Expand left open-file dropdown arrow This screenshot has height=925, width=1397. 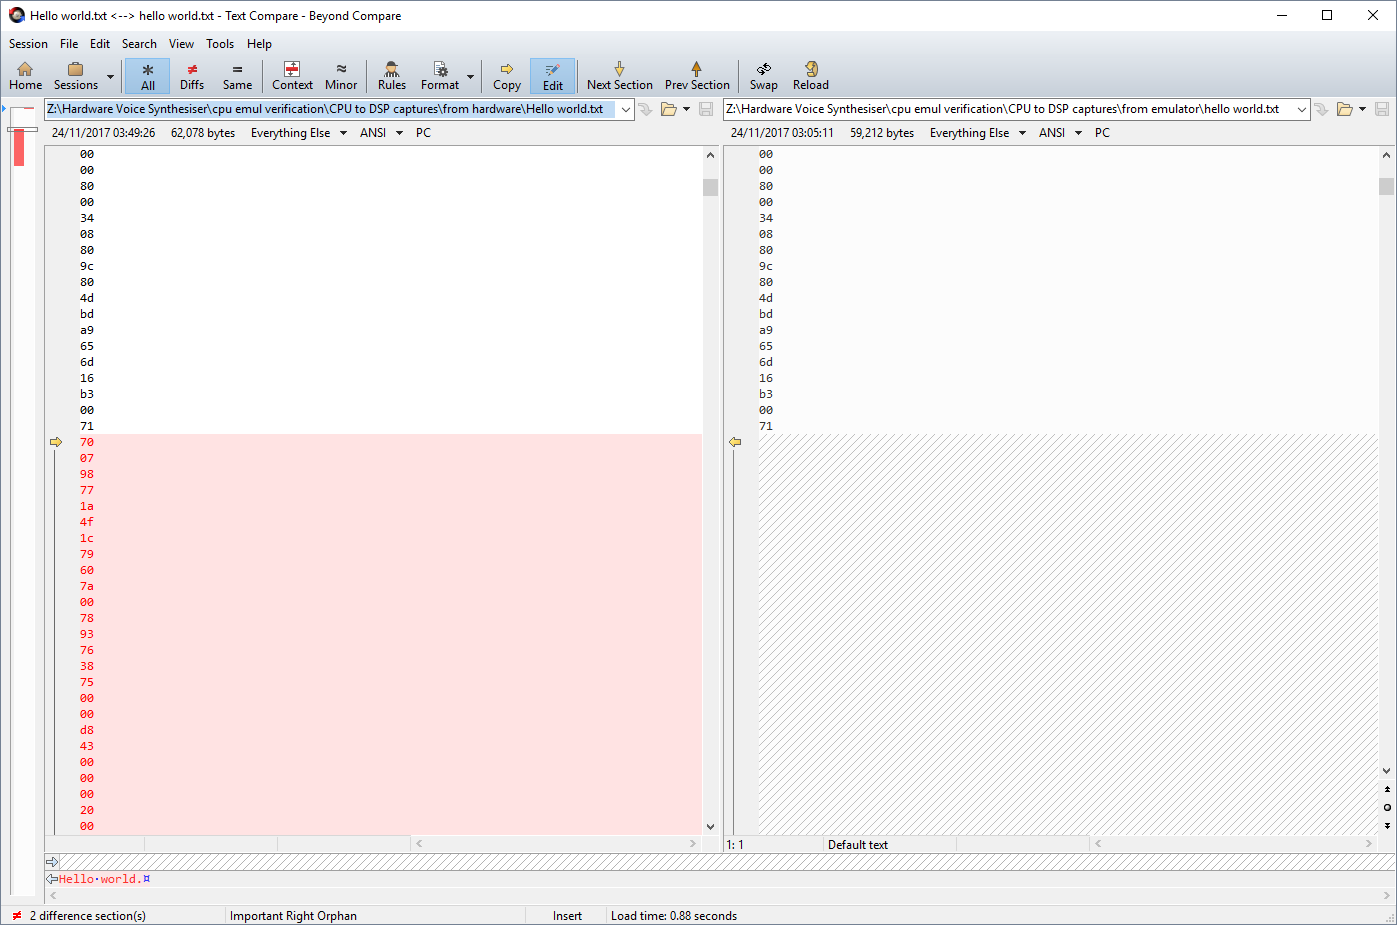coord(686,110)
